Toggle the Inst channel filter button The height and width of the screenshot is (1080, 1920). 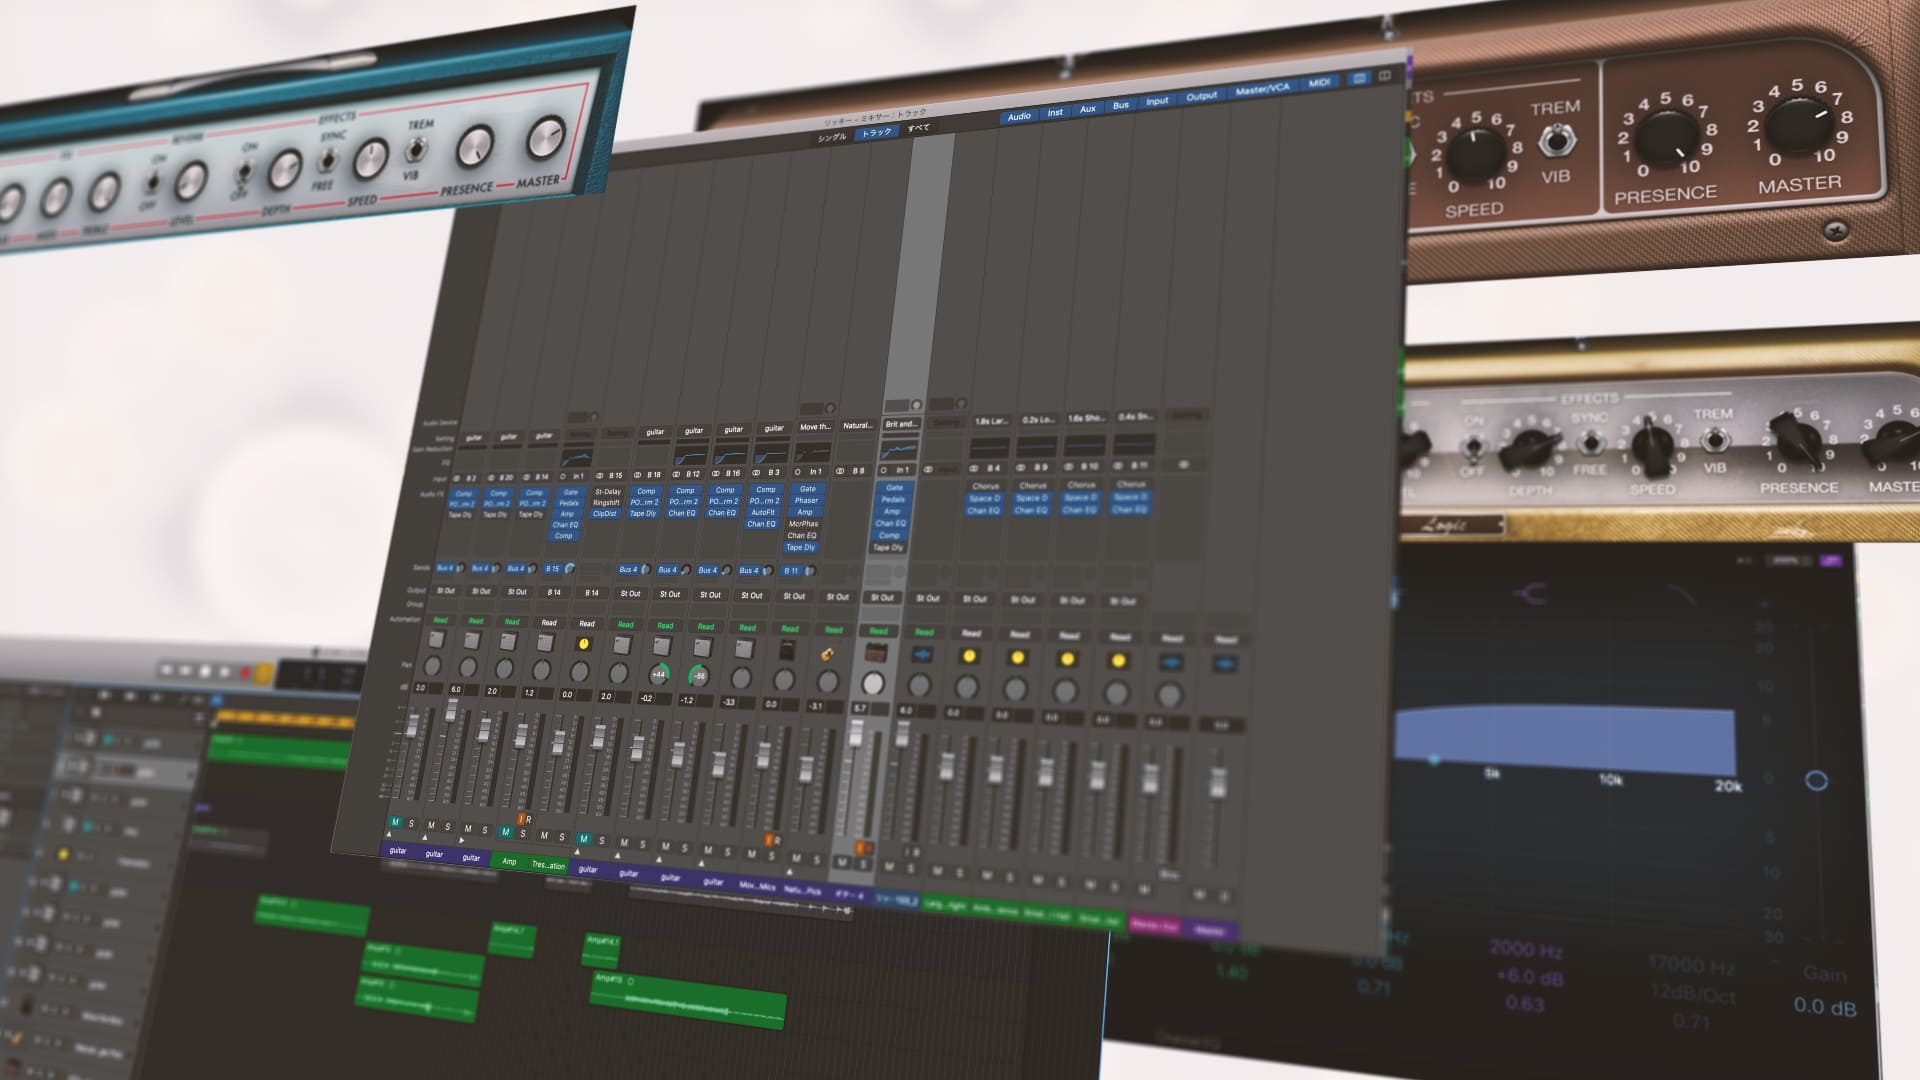[x=1055, y=113]
